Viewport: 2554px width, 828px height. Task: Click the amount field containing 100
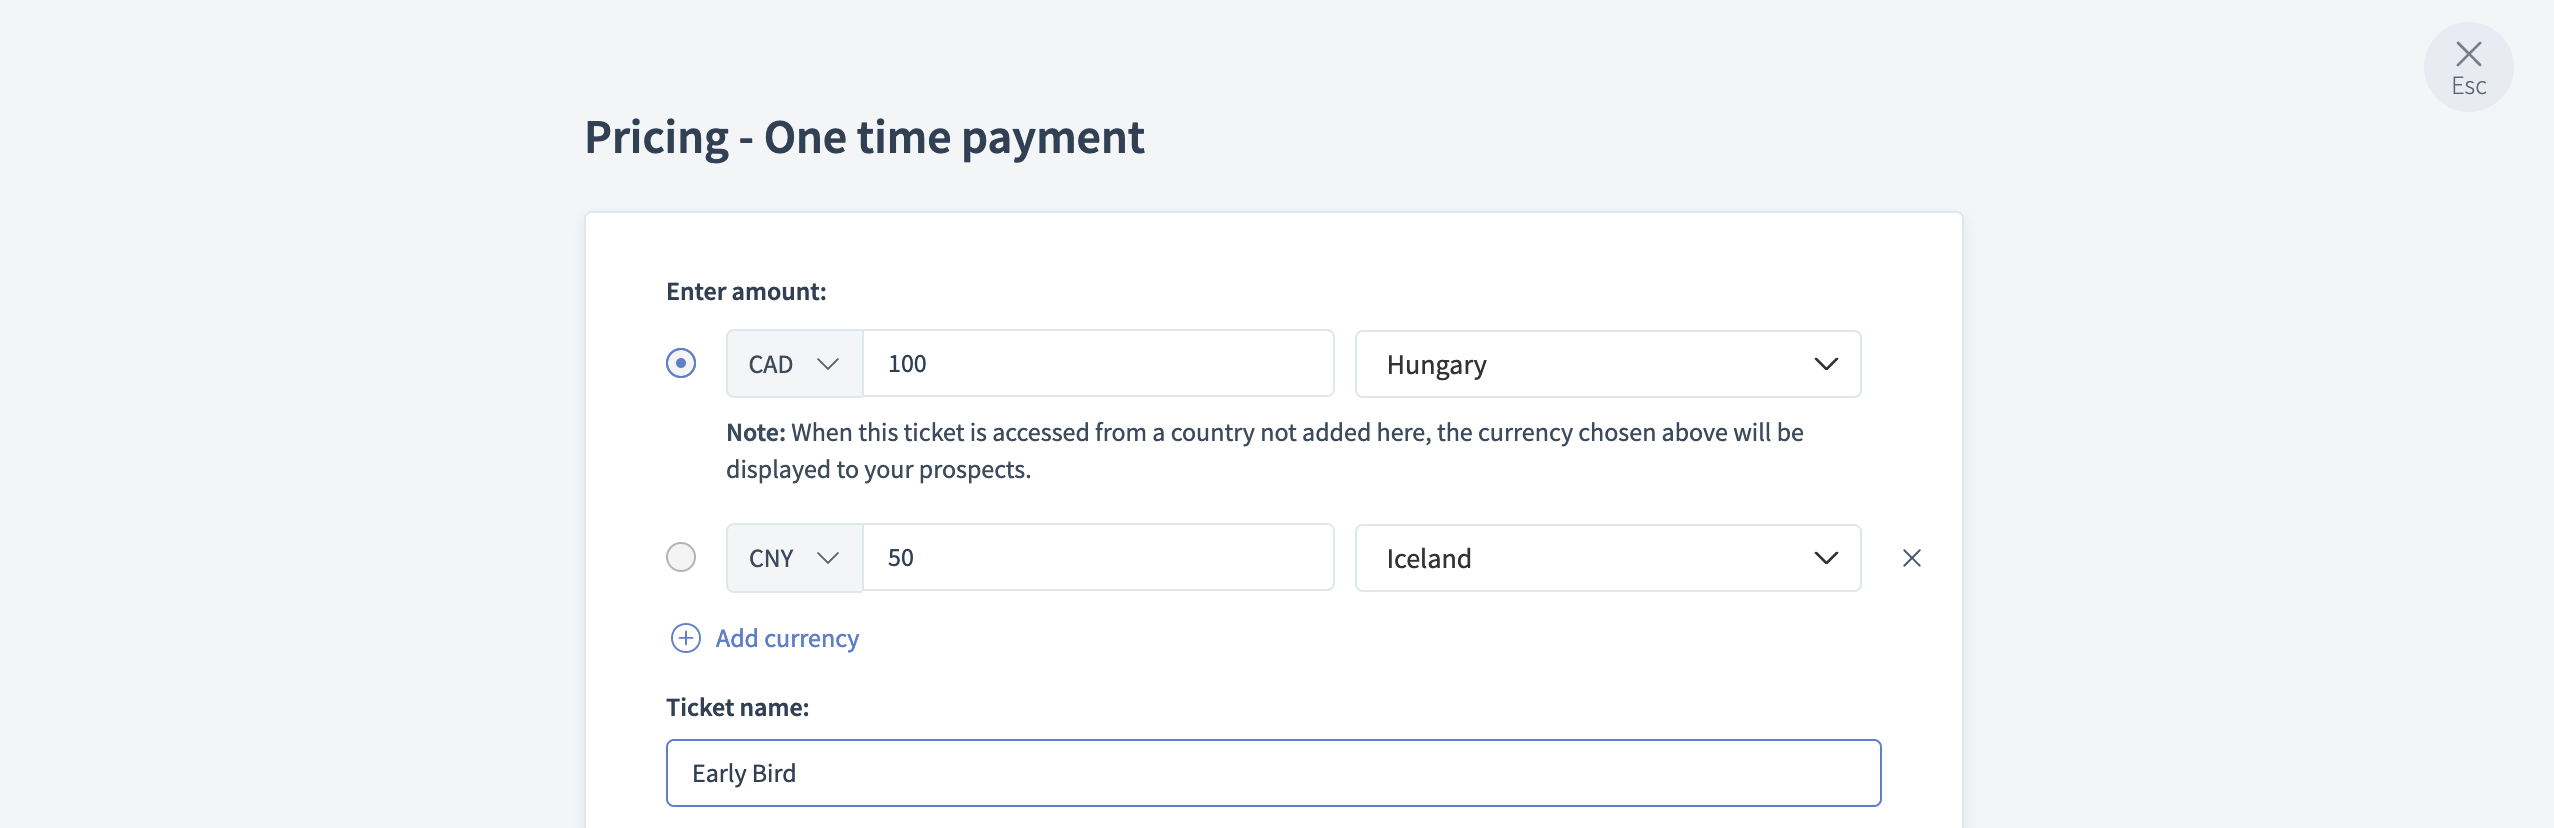tap(1098, 363)
